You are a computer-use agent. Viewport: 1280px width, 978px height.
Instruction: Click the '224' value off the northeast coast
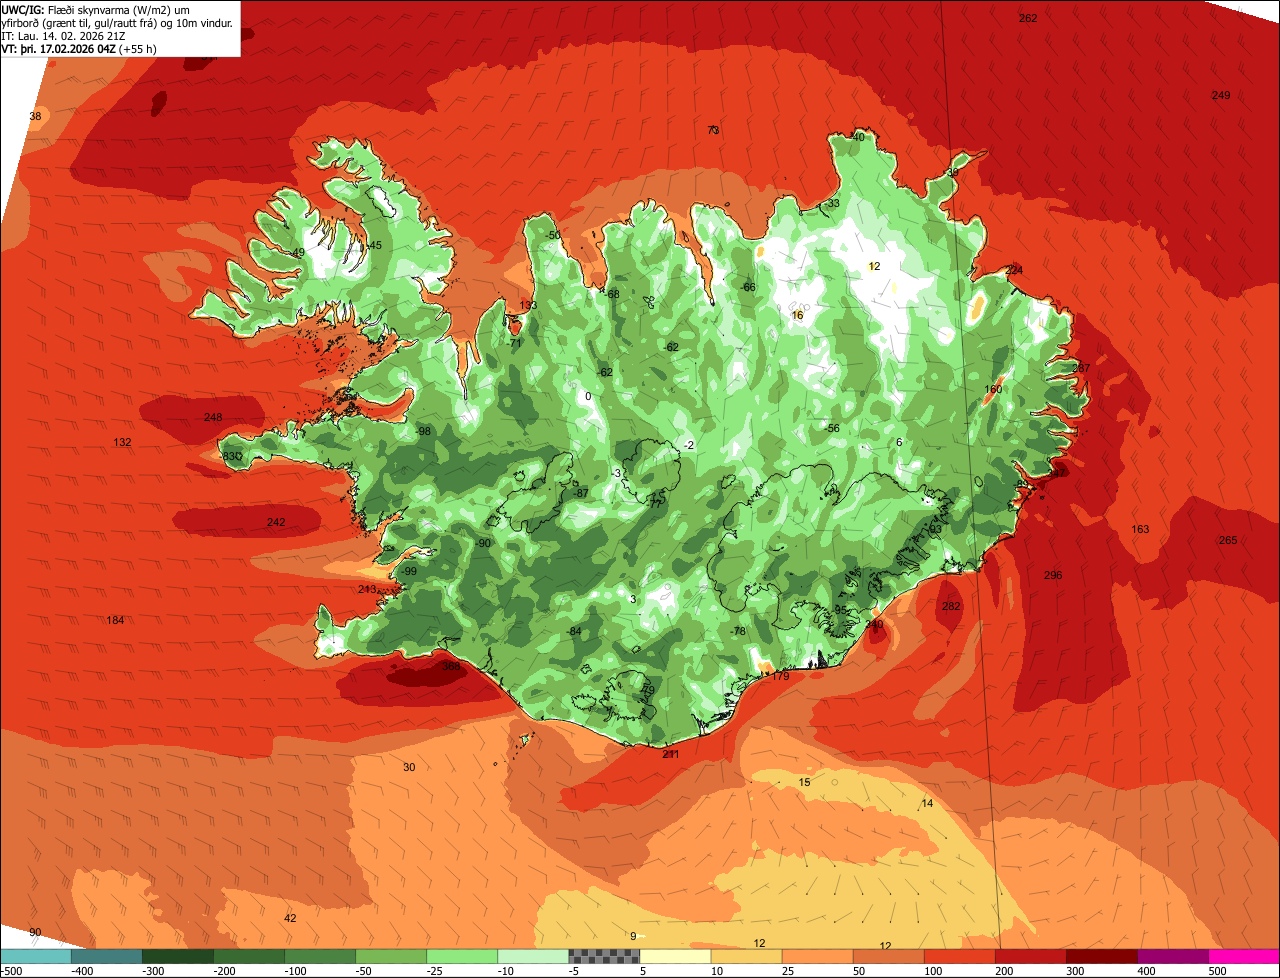1015,270
